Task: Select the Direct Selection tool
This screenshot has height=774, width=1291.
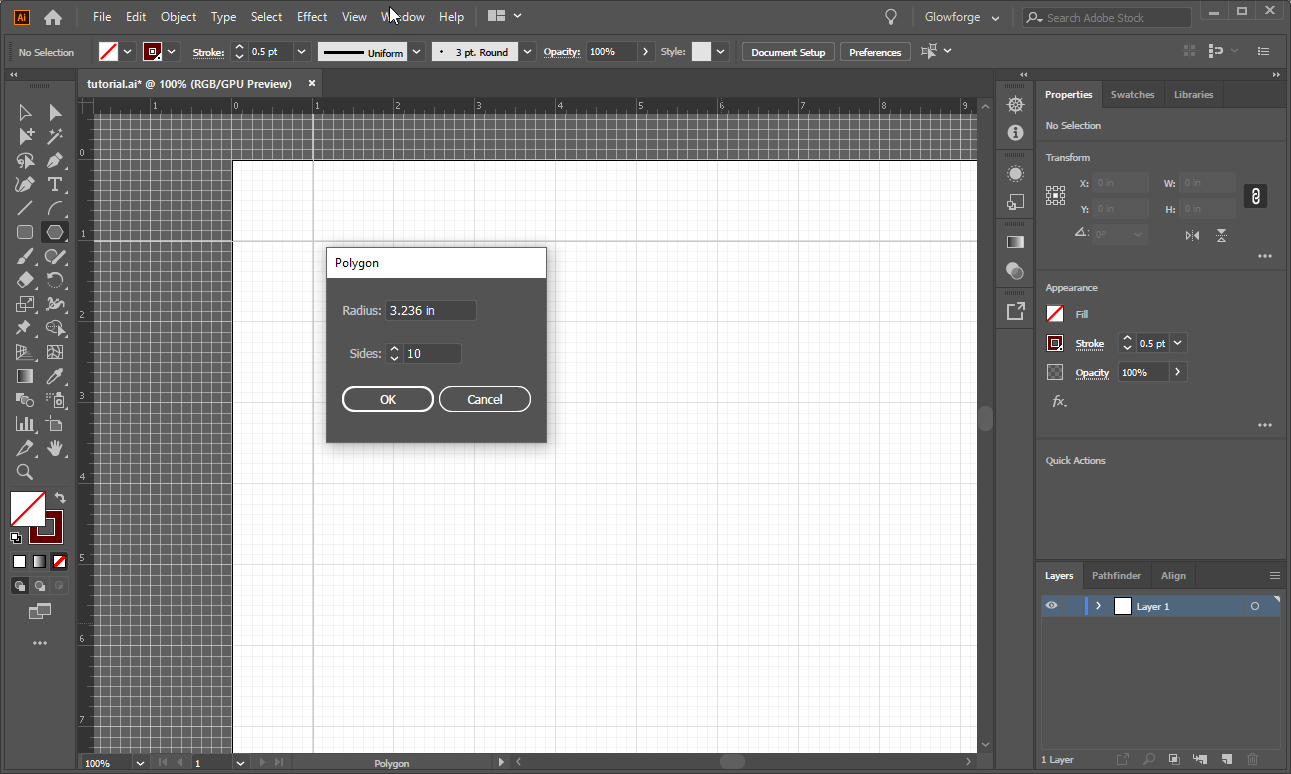Action: tap(55, 112)
